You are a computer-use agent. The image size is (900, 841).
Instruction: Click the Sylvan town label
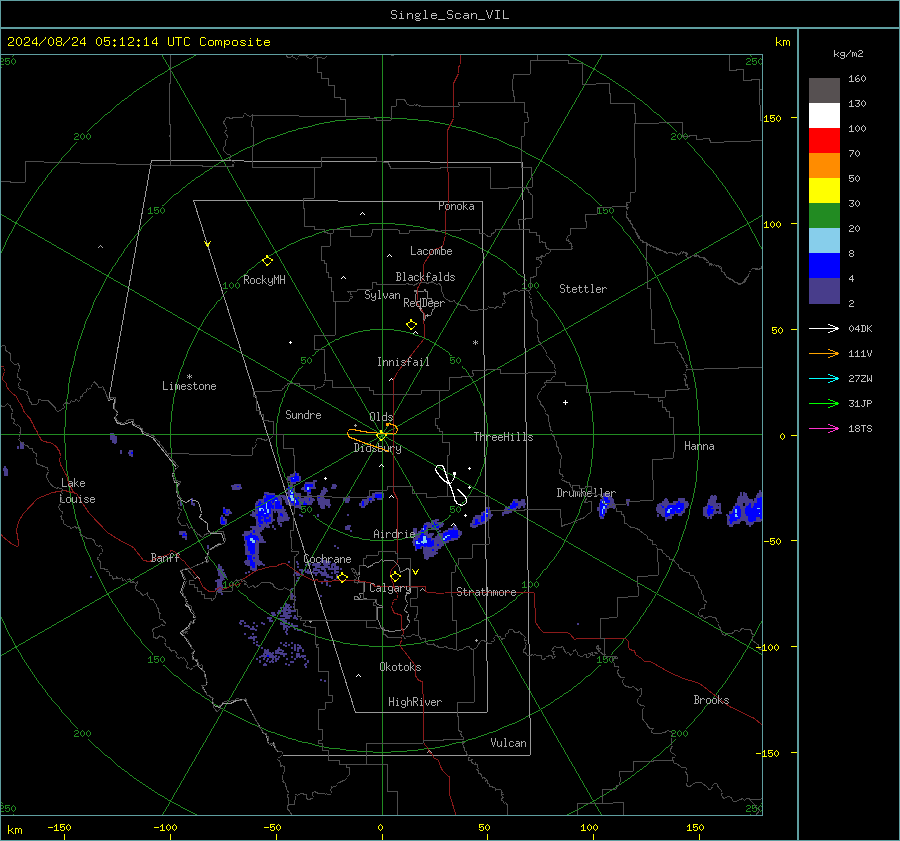(382, 295)
